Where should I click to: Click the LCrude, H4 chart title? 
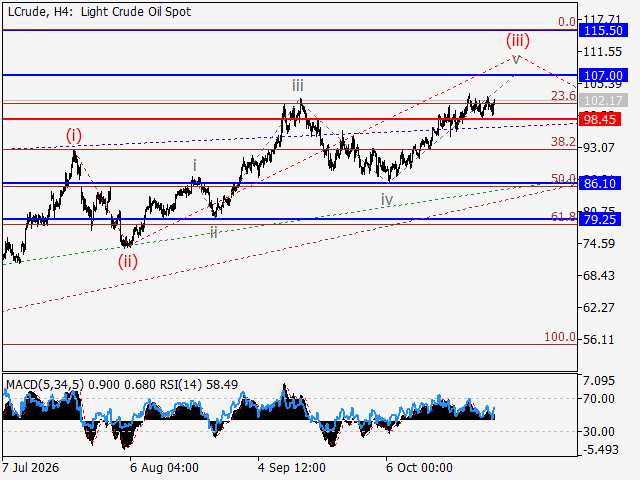[x=38, y=12]
